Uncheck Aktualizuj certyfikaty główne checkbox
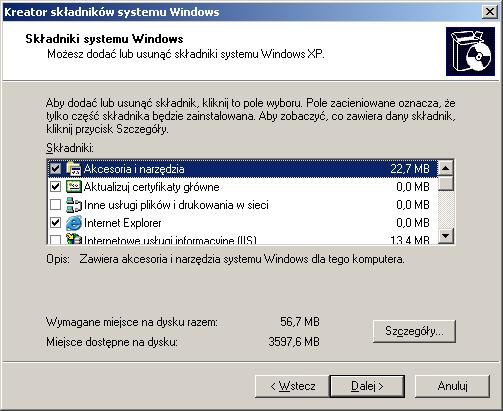 point(55,187)
